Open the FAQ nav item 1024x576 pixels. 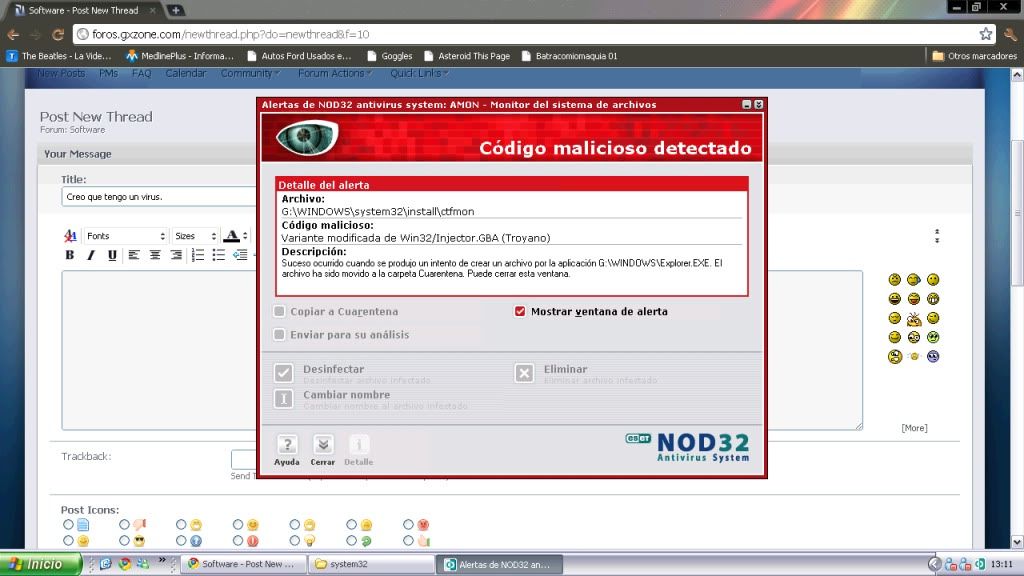tap(141, 73)
